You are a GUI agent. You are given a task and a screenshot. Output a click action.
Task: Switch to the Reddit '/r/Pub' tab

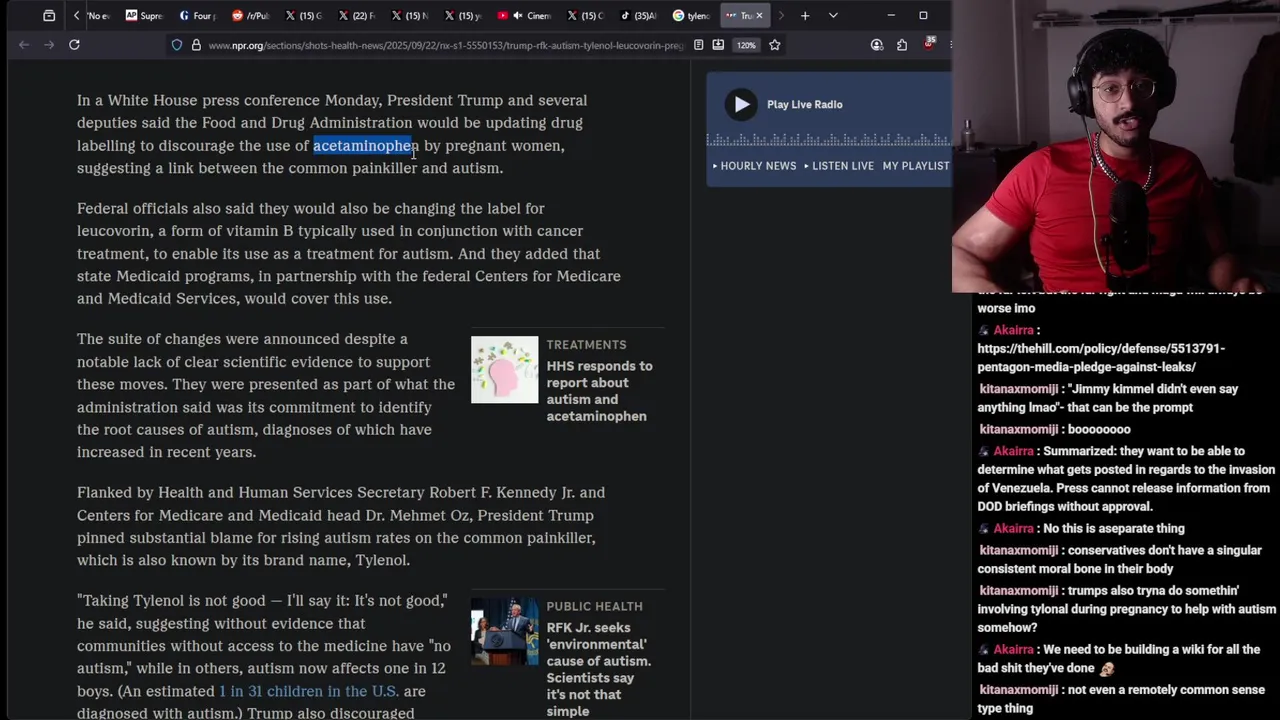pos(250,15)
